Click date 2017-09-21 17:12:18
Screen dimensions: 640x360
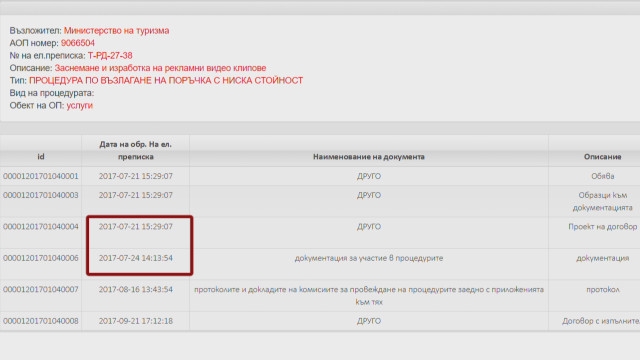point(136,321)
